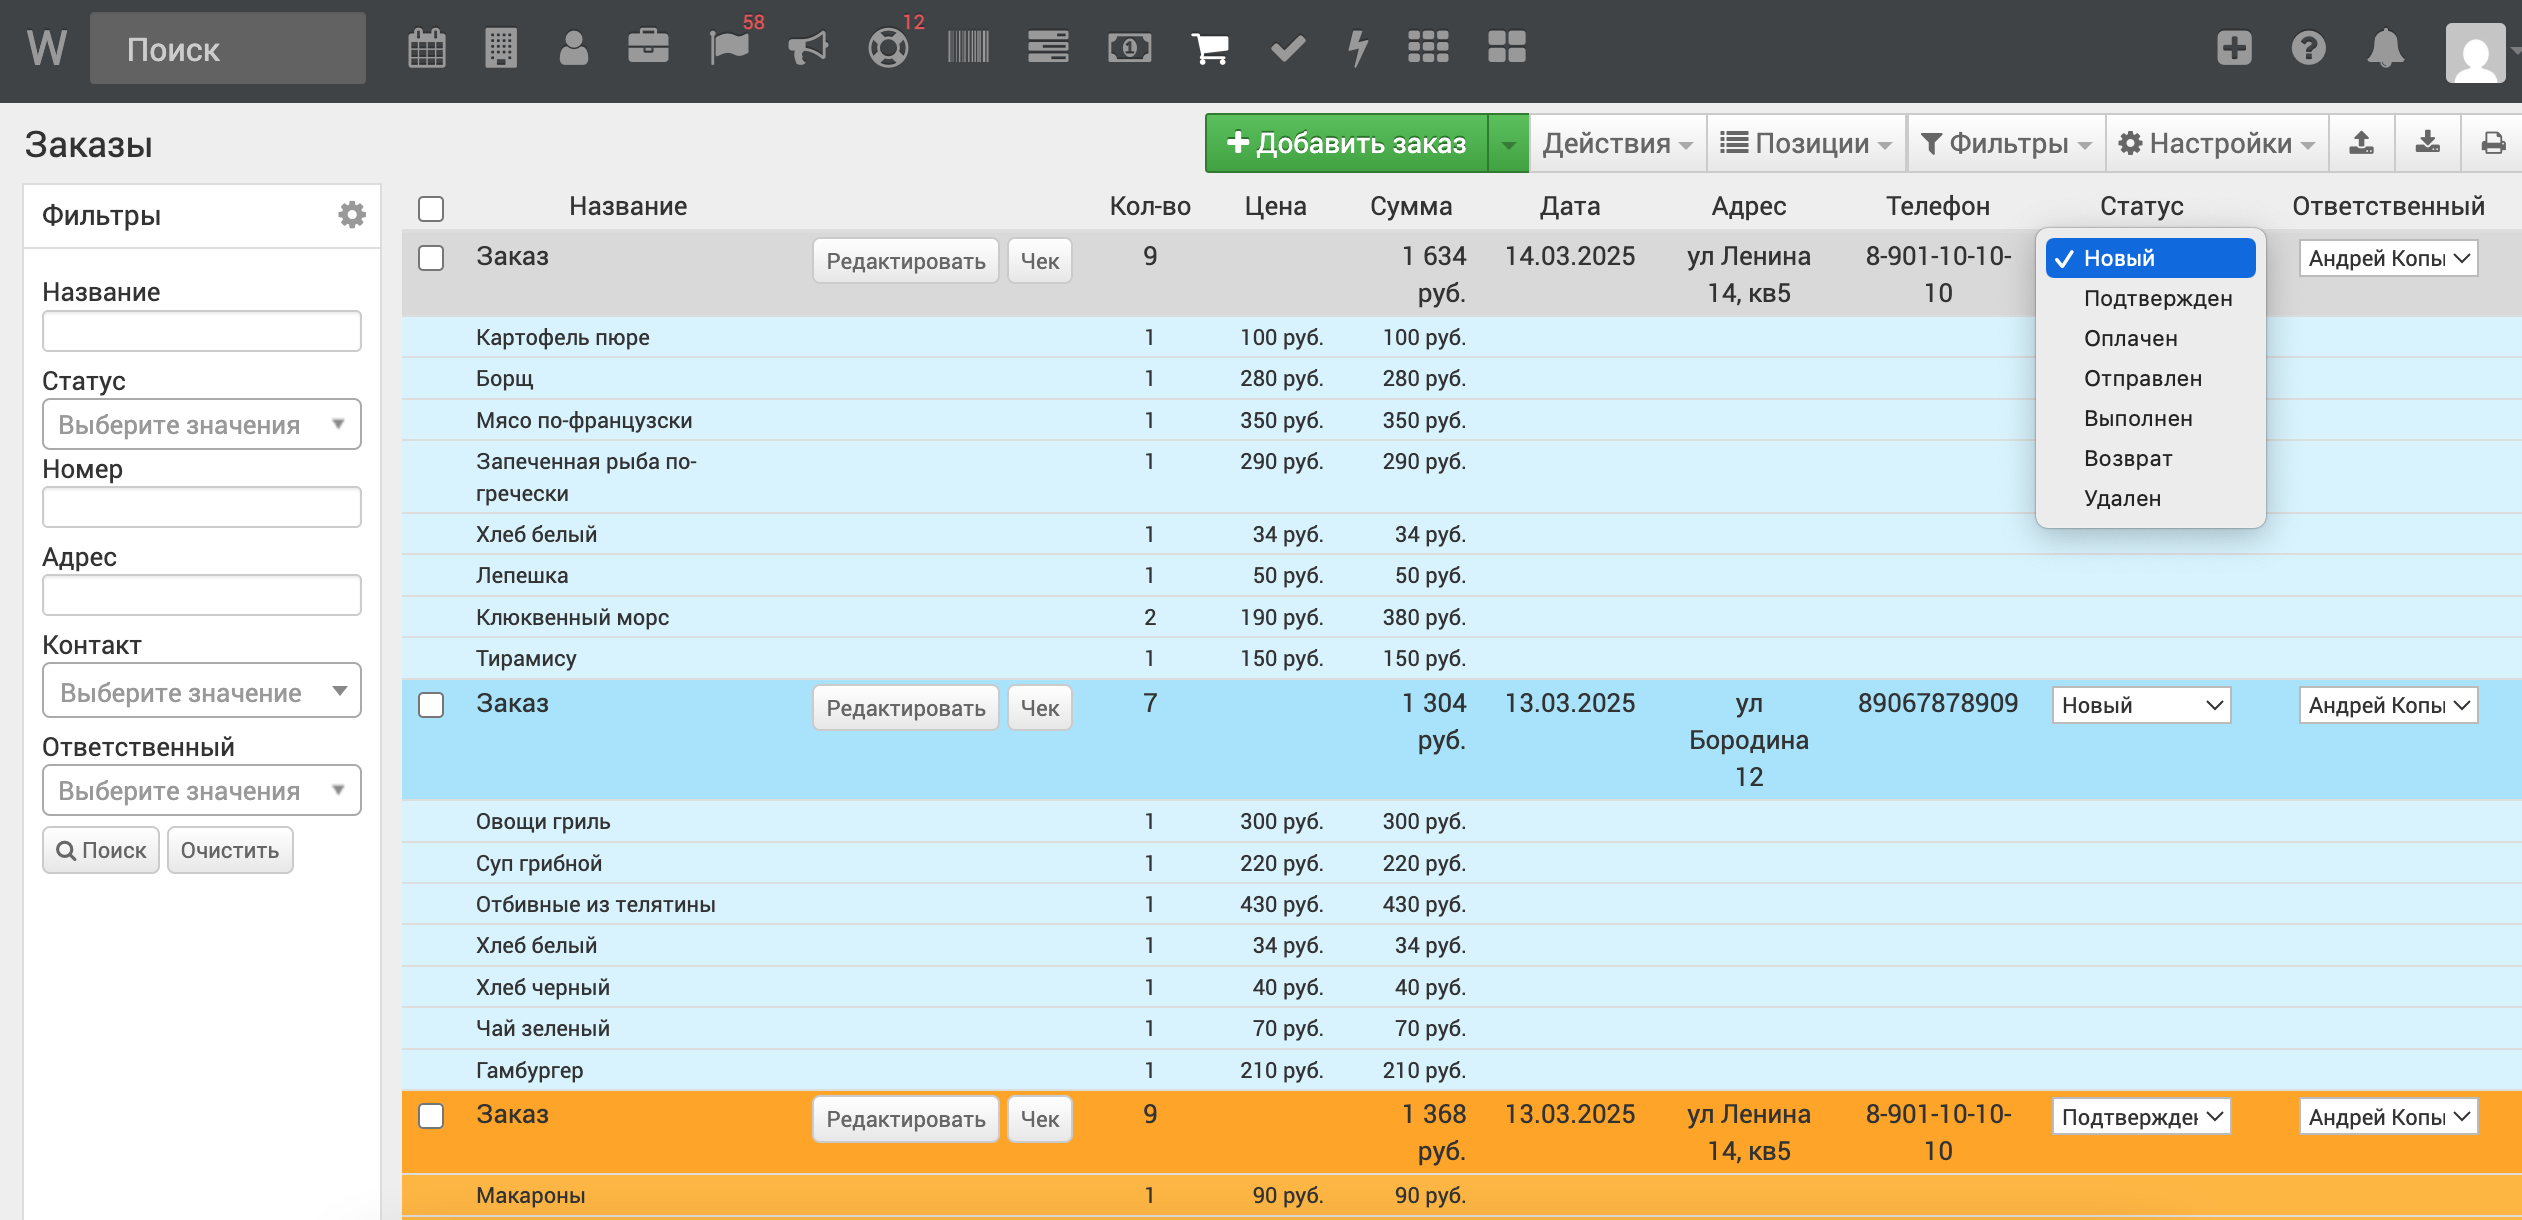Click Очистить button in filters
2522x1220 pixels.
[229, 850]
